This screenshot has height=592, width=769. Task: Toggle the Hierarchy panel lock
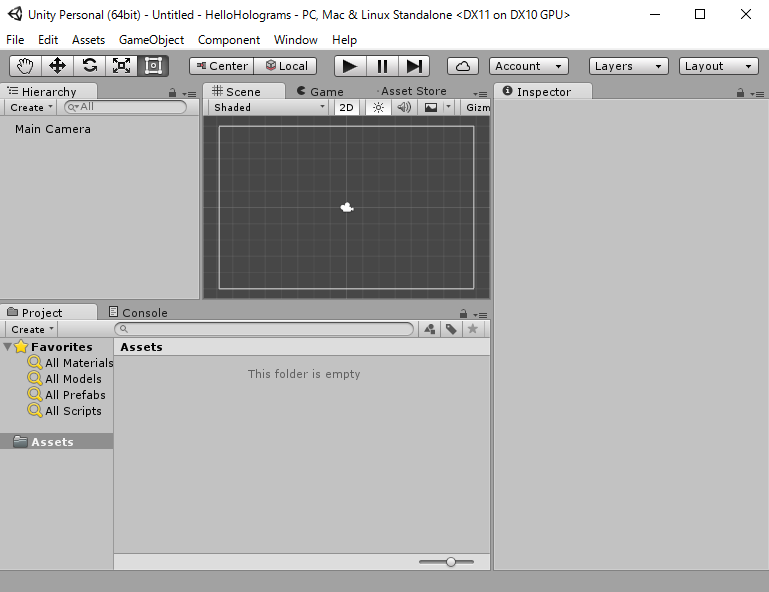tap(172, 92)
